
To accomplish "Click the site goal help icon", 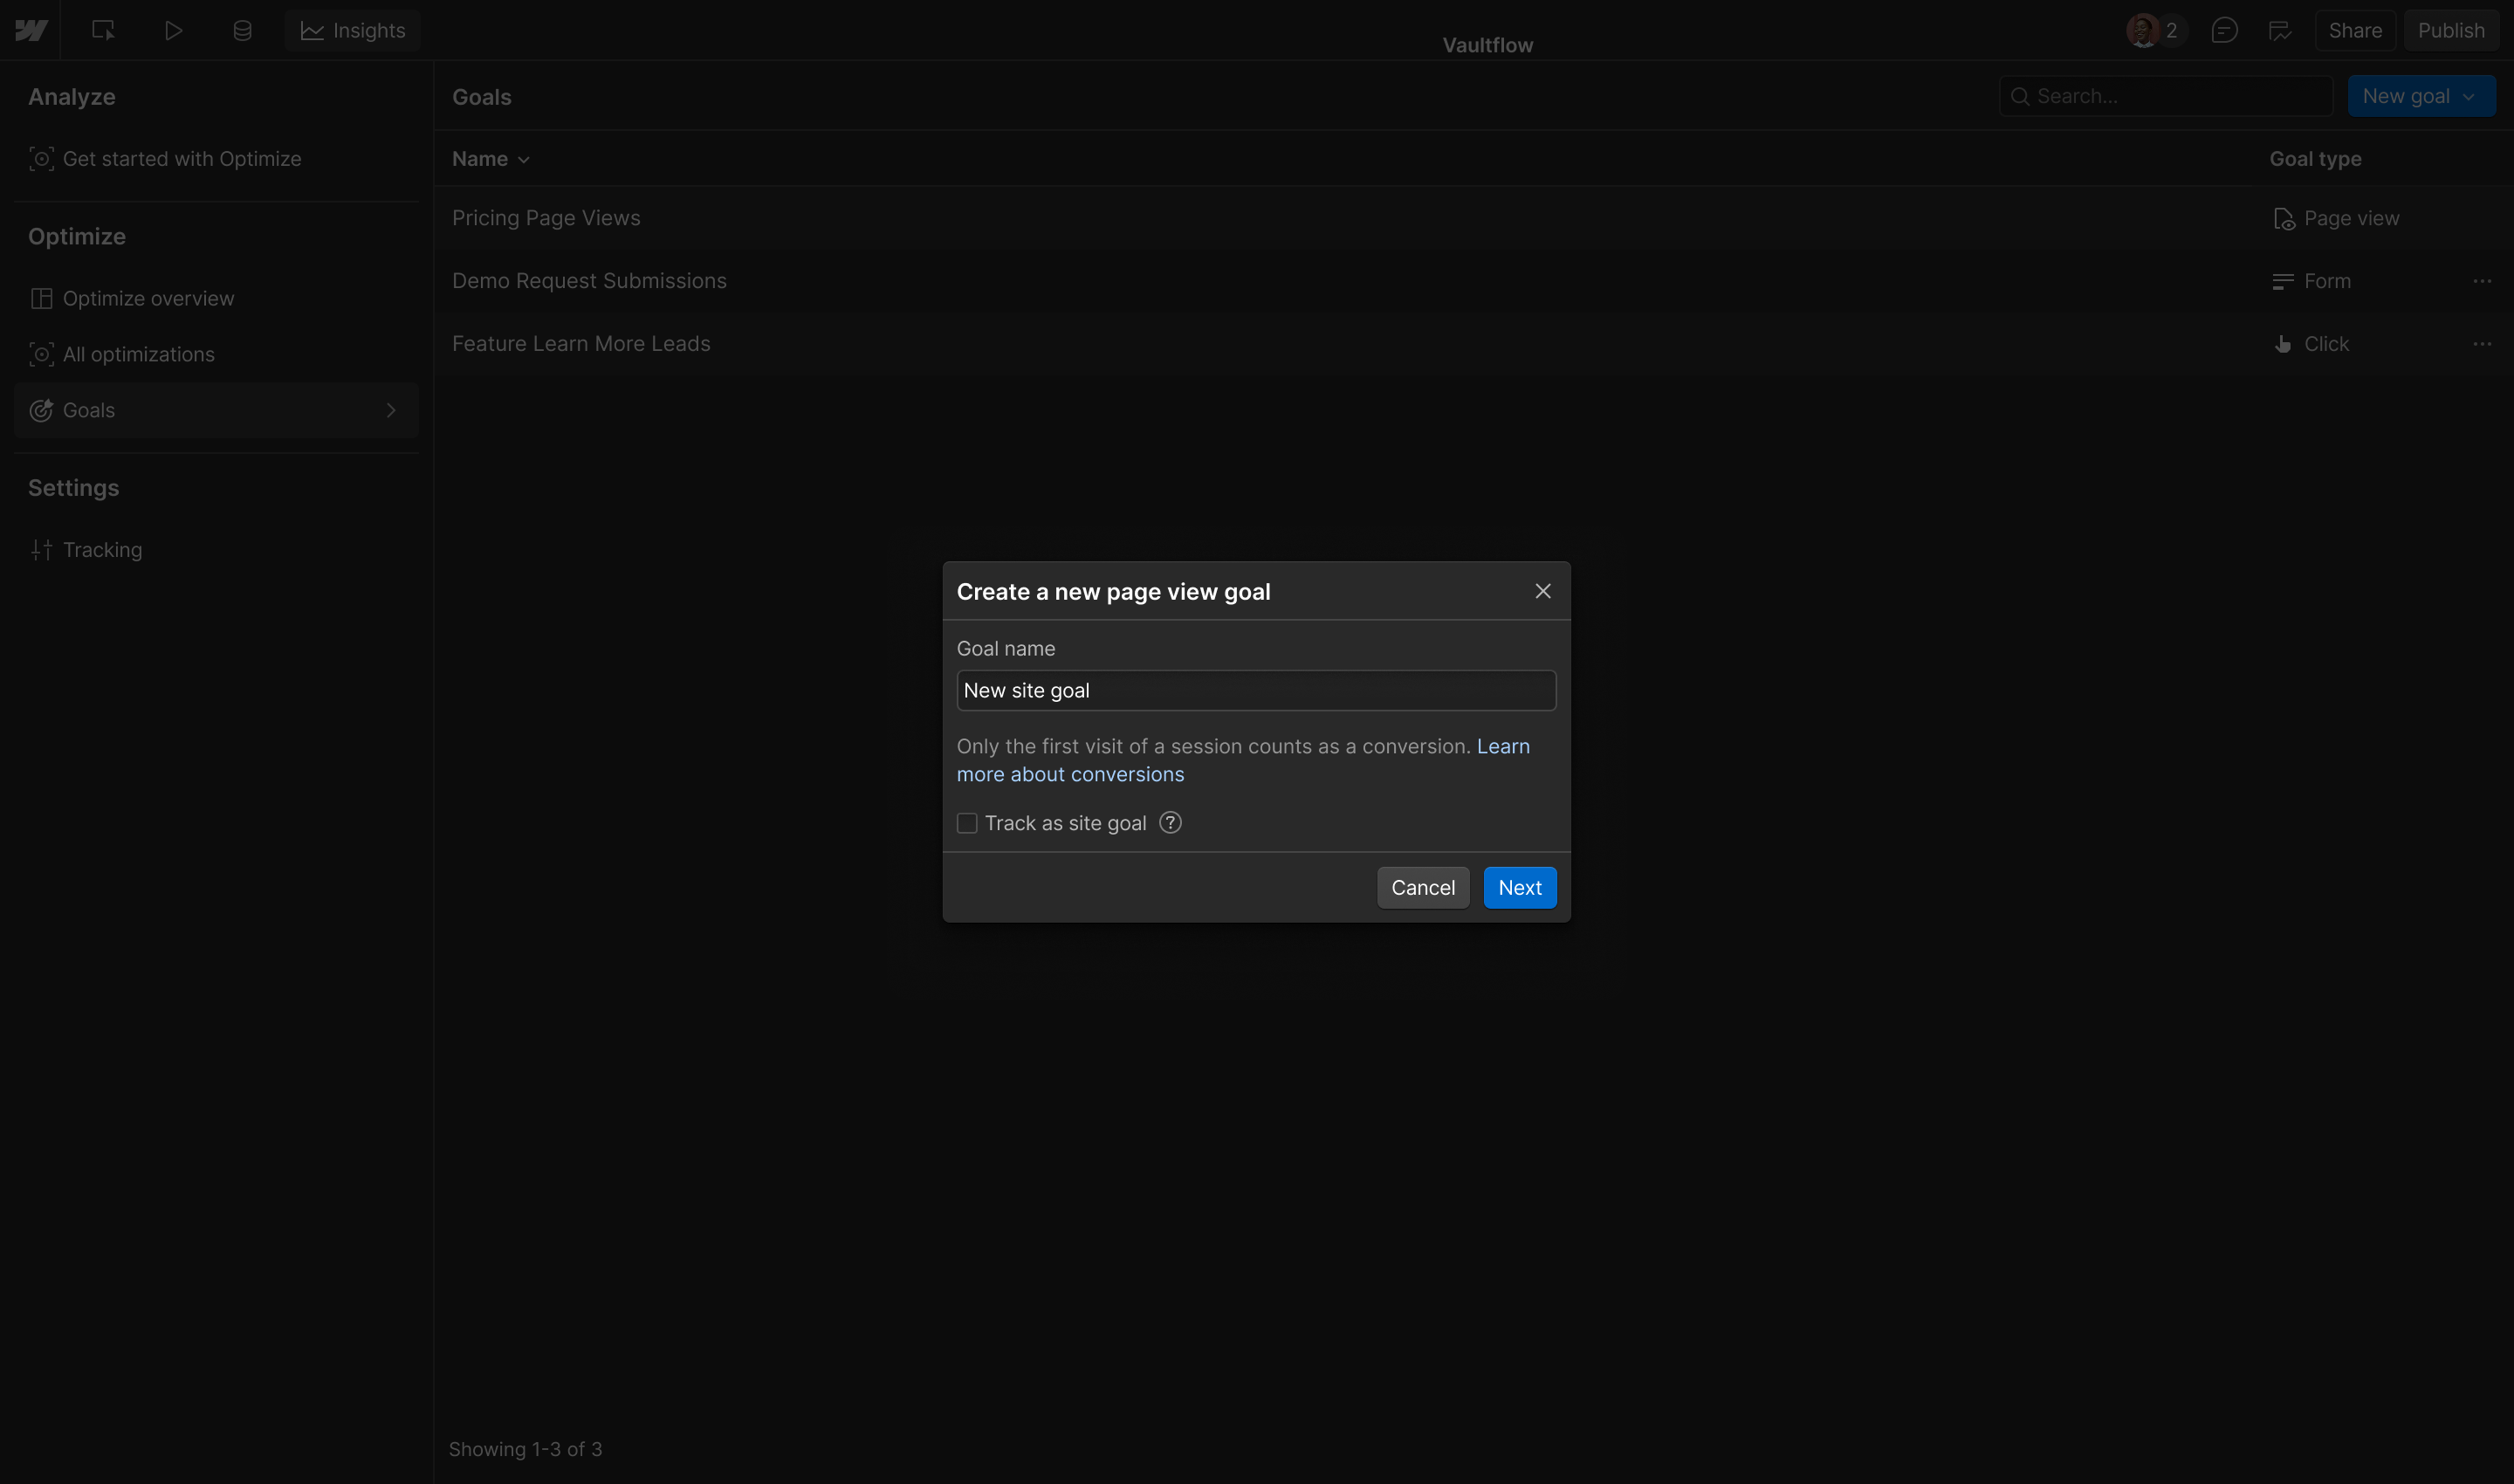I will (x=1170, y=823).
